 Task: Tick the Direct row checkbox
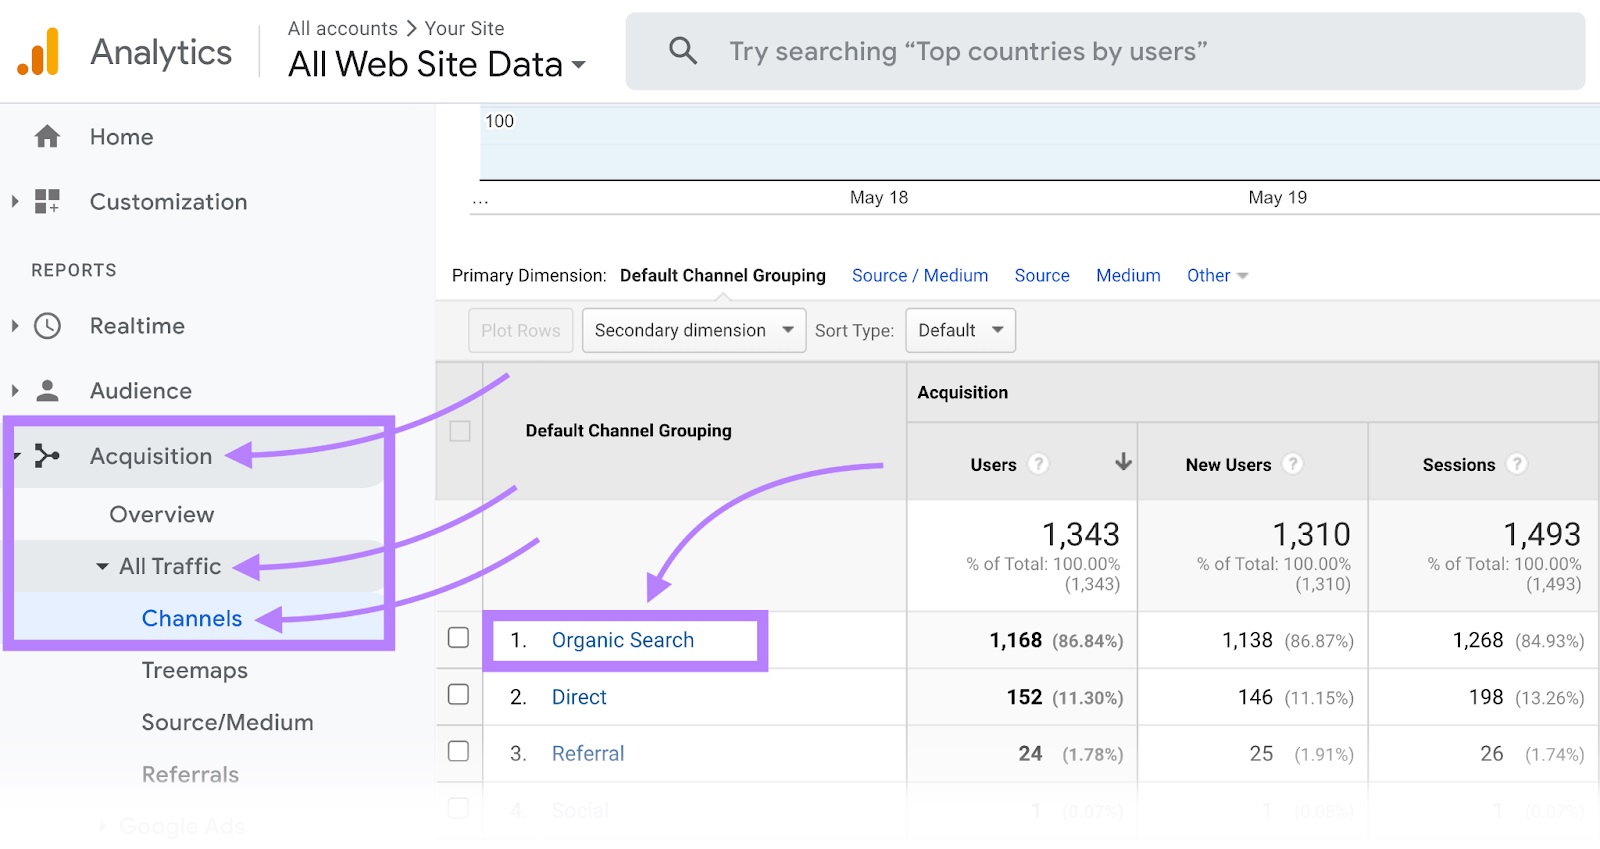[459, 695]
